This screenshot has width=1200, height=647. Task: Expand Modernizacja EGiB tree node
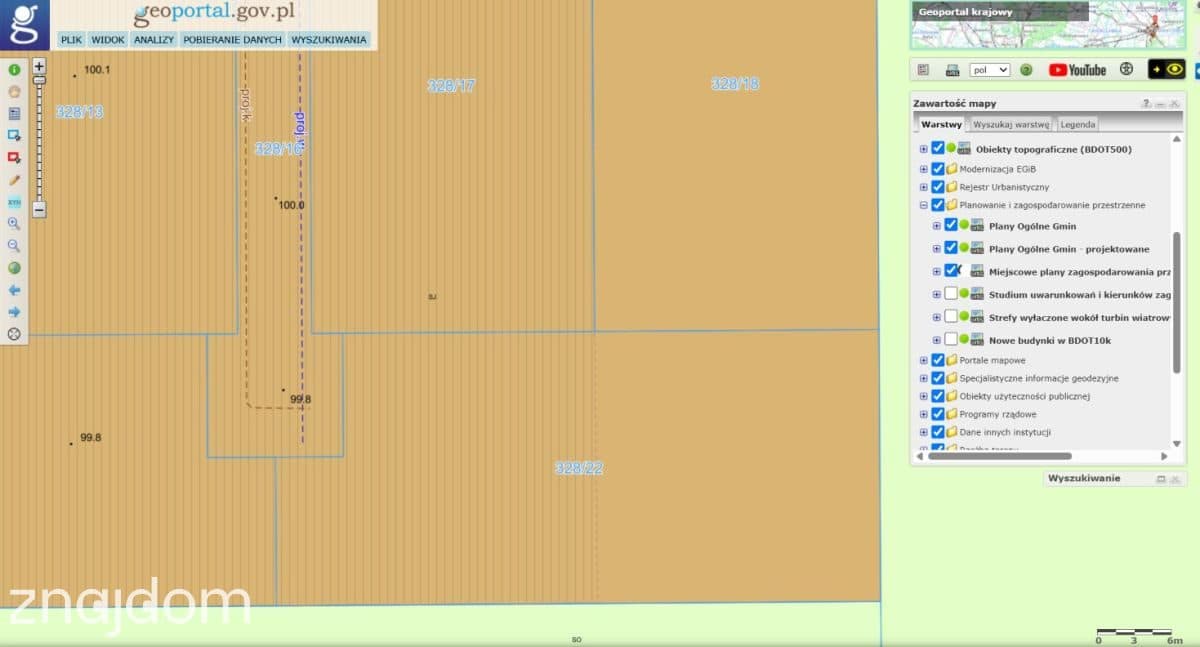(924, 168)
